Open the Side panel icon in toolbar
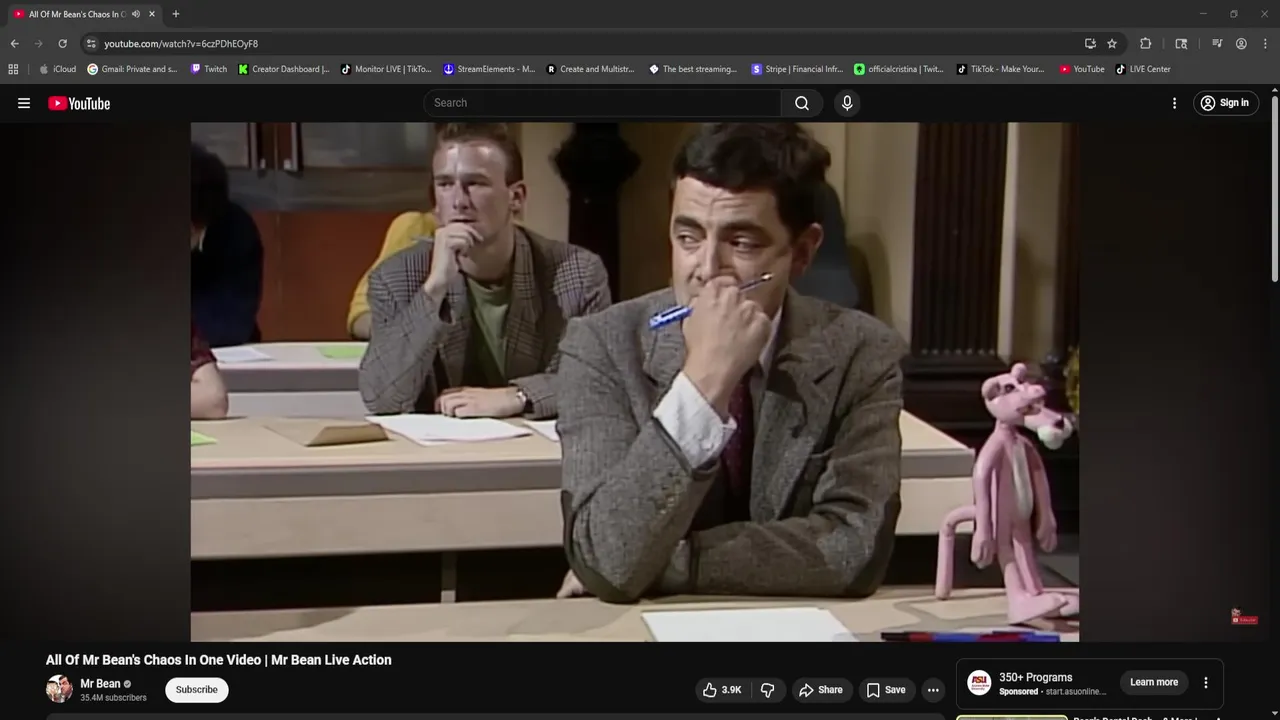This screenshot has height=720, width=1280. [1181, 44]
